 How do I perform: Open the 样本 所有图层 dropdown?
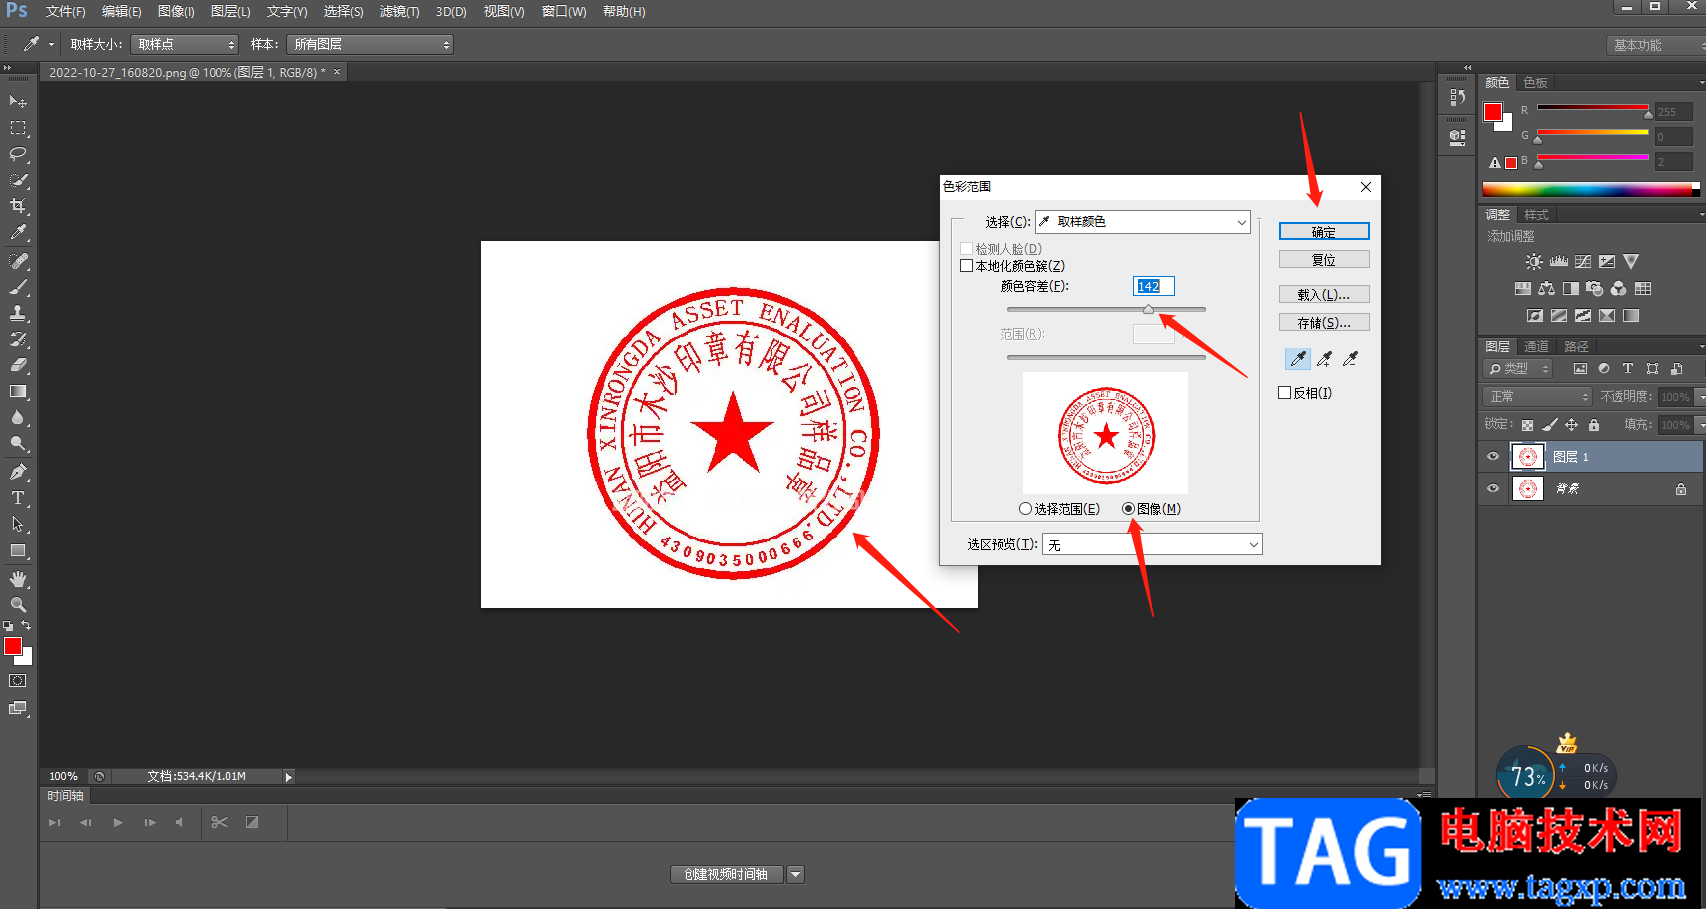point(370,44)
